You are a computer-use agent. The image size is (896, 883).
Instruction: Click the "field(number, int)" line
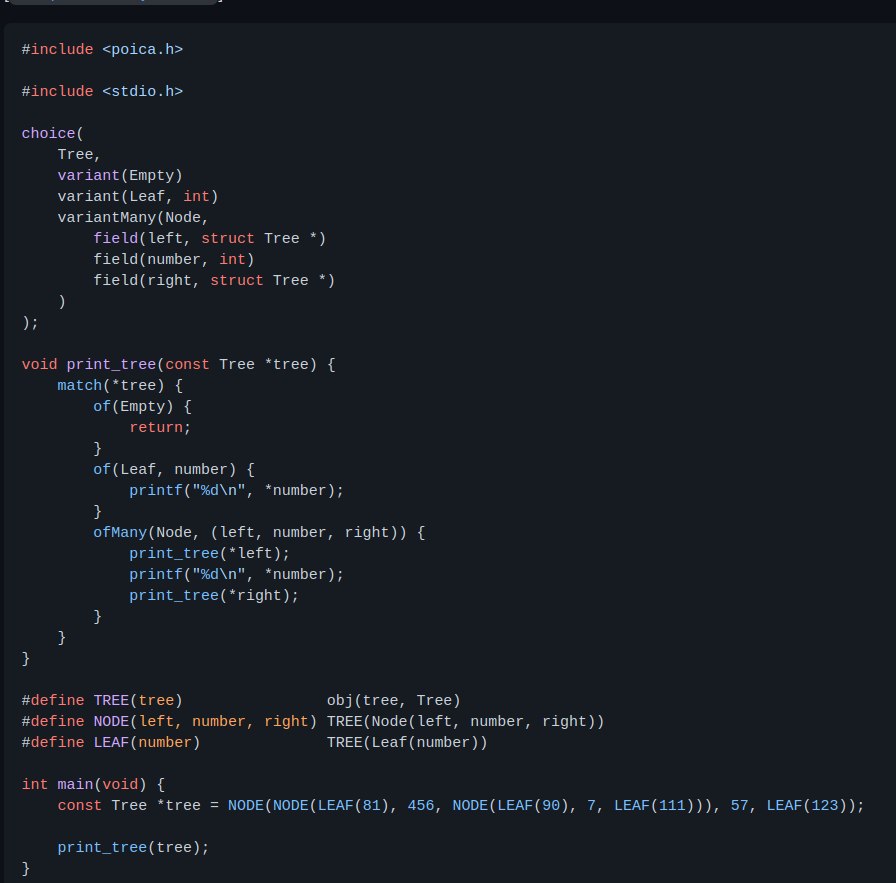click(174, 260)
